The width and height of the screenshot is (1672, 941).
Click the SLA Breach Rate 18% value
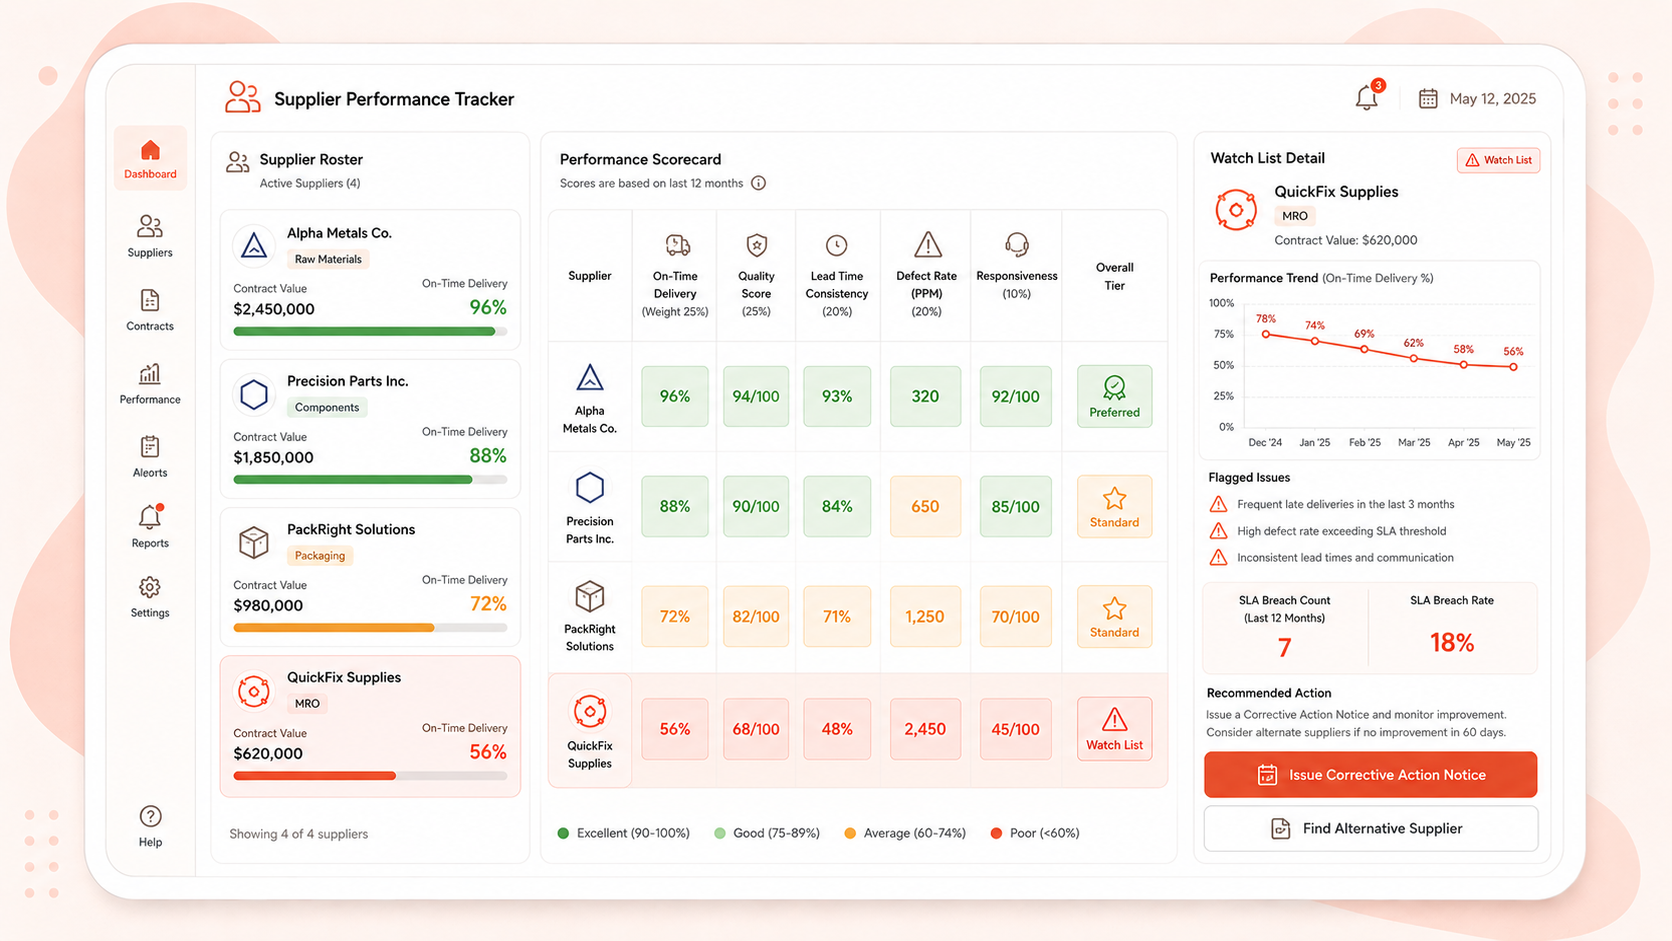point(1452,643)
